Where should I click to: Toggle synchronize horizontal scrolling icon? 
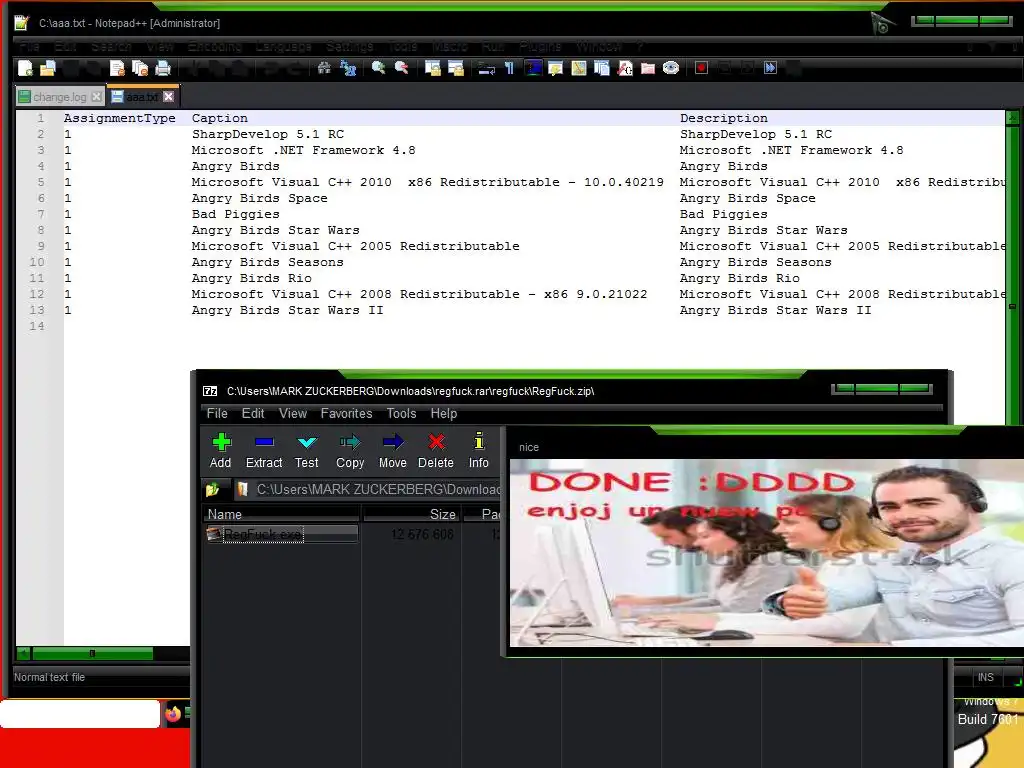[456, 68]
